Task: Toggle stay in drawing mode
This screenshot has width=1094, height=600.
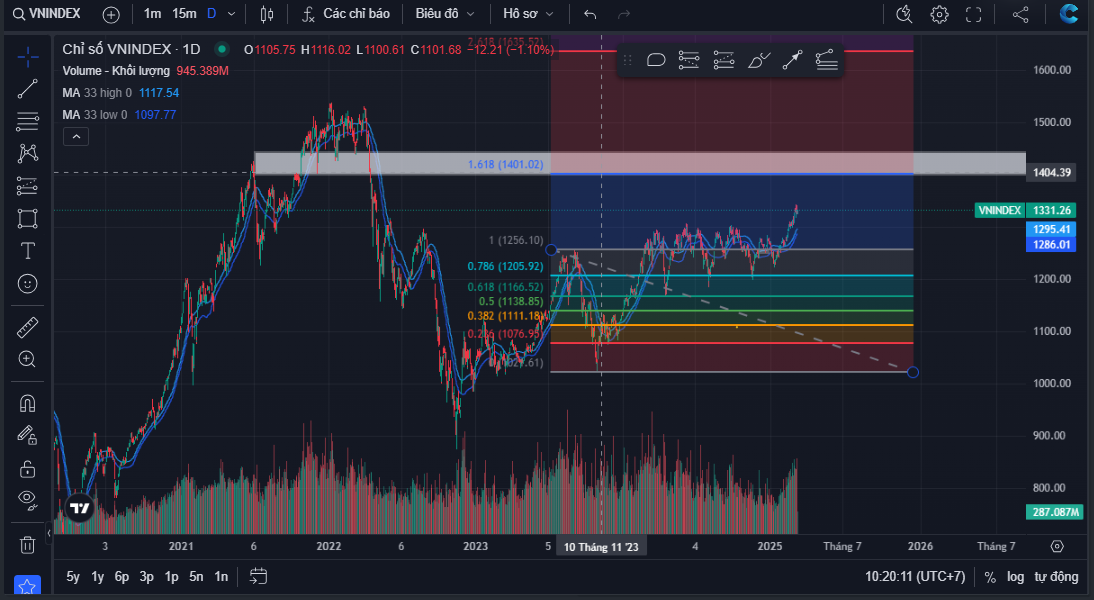Action: (x=27, y=435)
